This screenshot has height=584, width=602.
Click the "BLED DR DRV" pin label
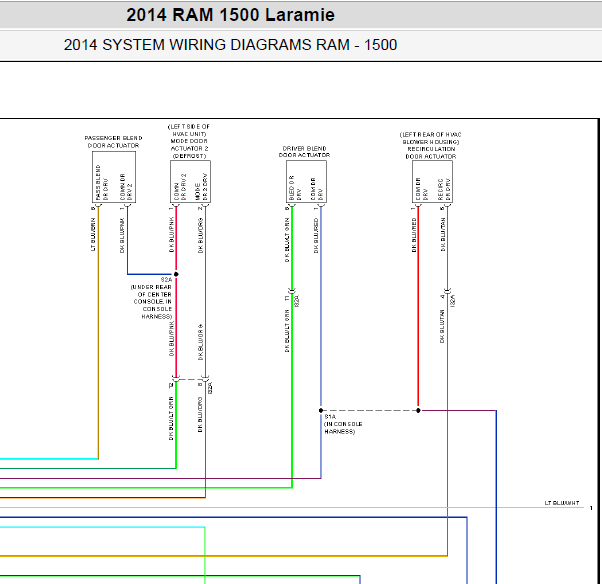click(295, 188)
